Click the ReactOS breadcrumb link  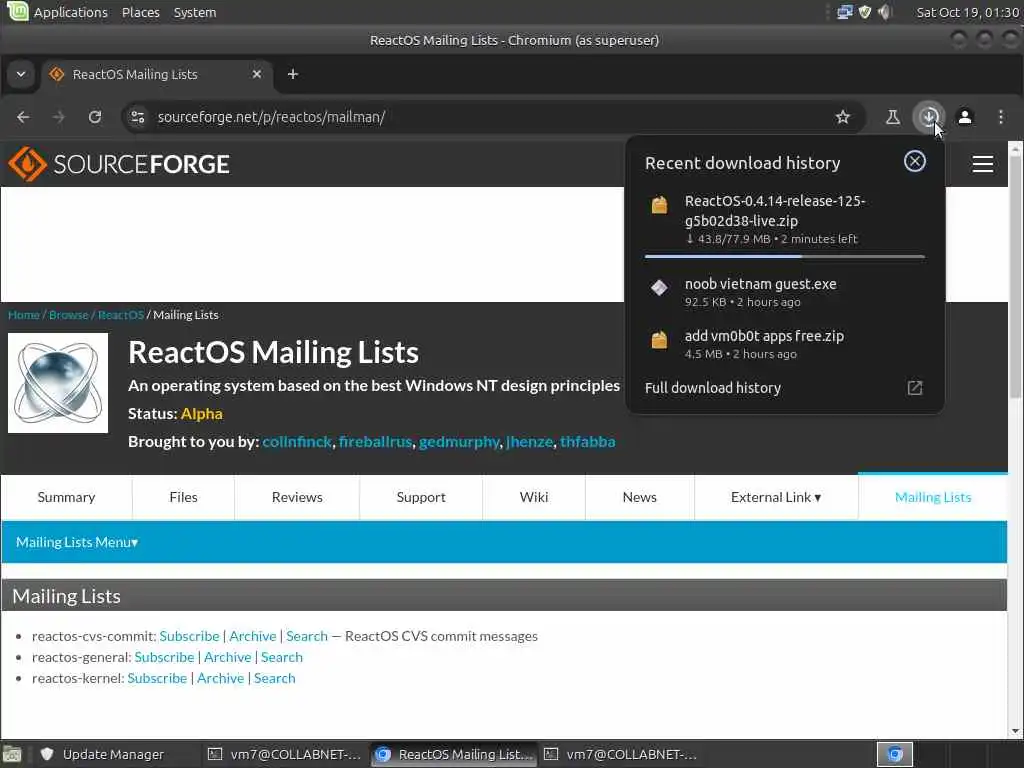click(x=121, y=315)
